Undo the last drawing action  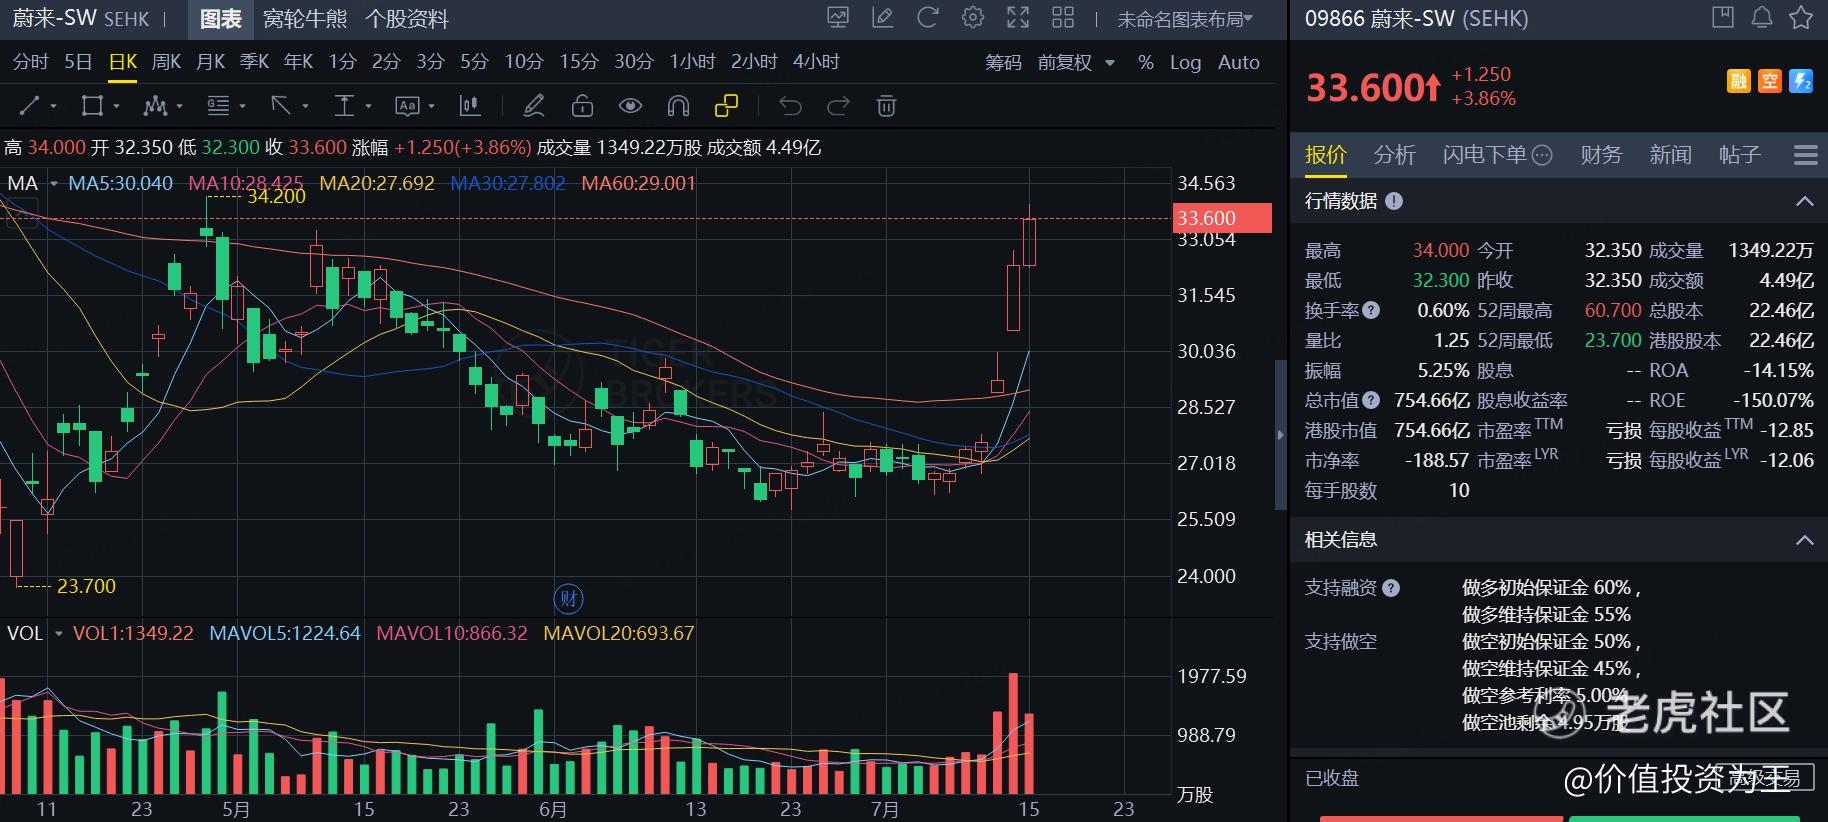[x=790, y=106]
